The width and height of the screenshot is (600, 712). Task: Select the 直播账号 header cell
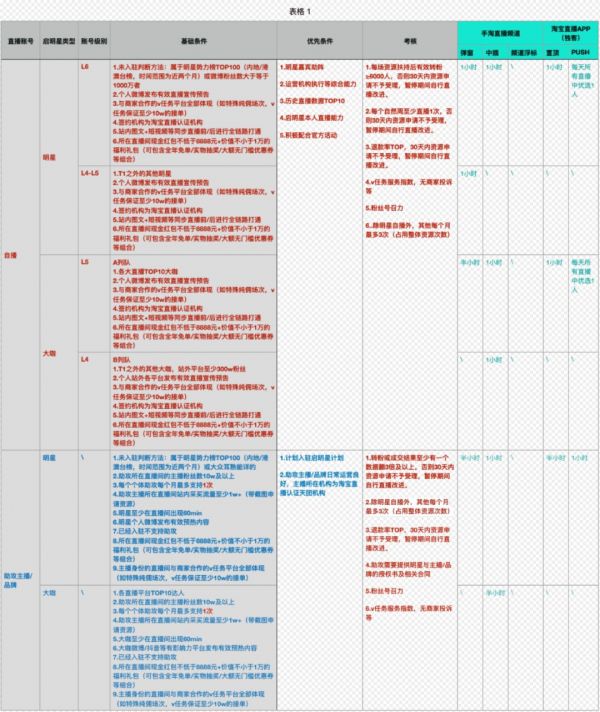[19, 41]
